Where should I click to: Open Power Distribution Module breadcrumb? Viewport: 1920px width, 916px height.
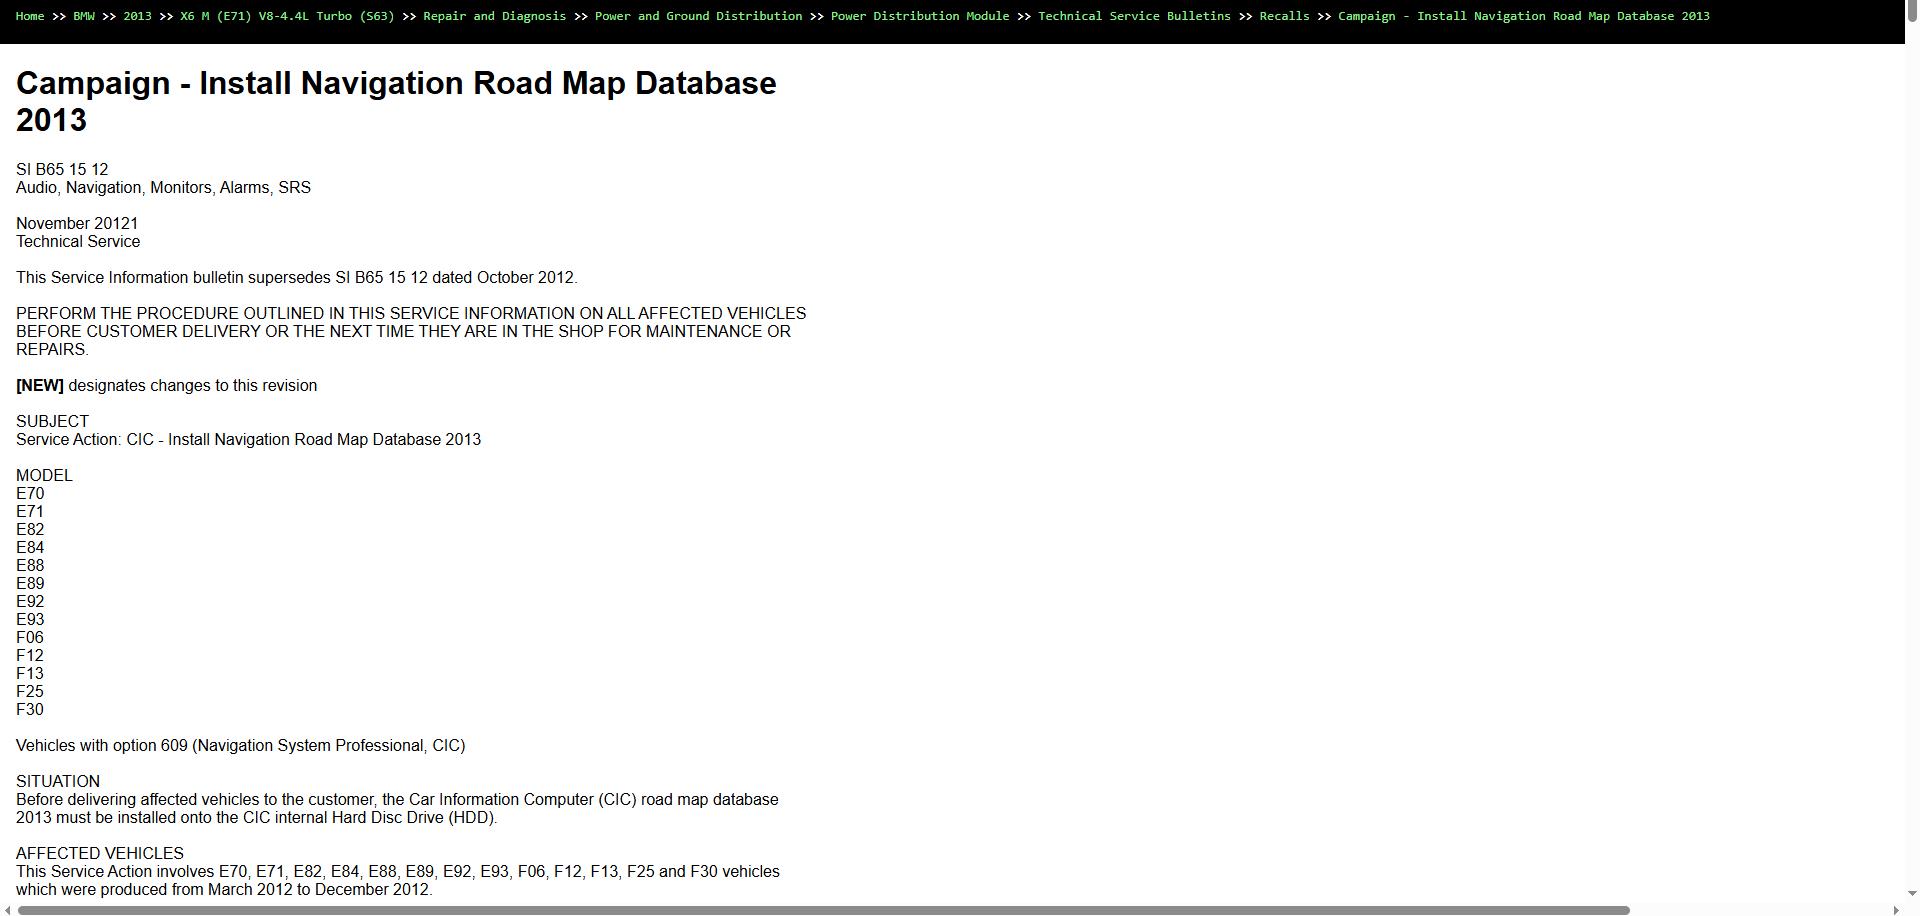coord(920,16)
